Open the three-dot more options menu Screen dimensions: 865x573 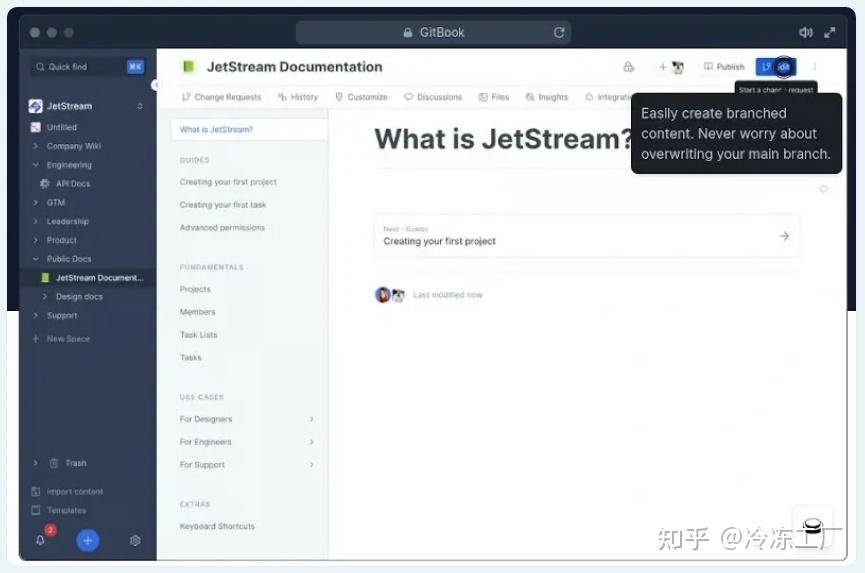pos(815,67)
